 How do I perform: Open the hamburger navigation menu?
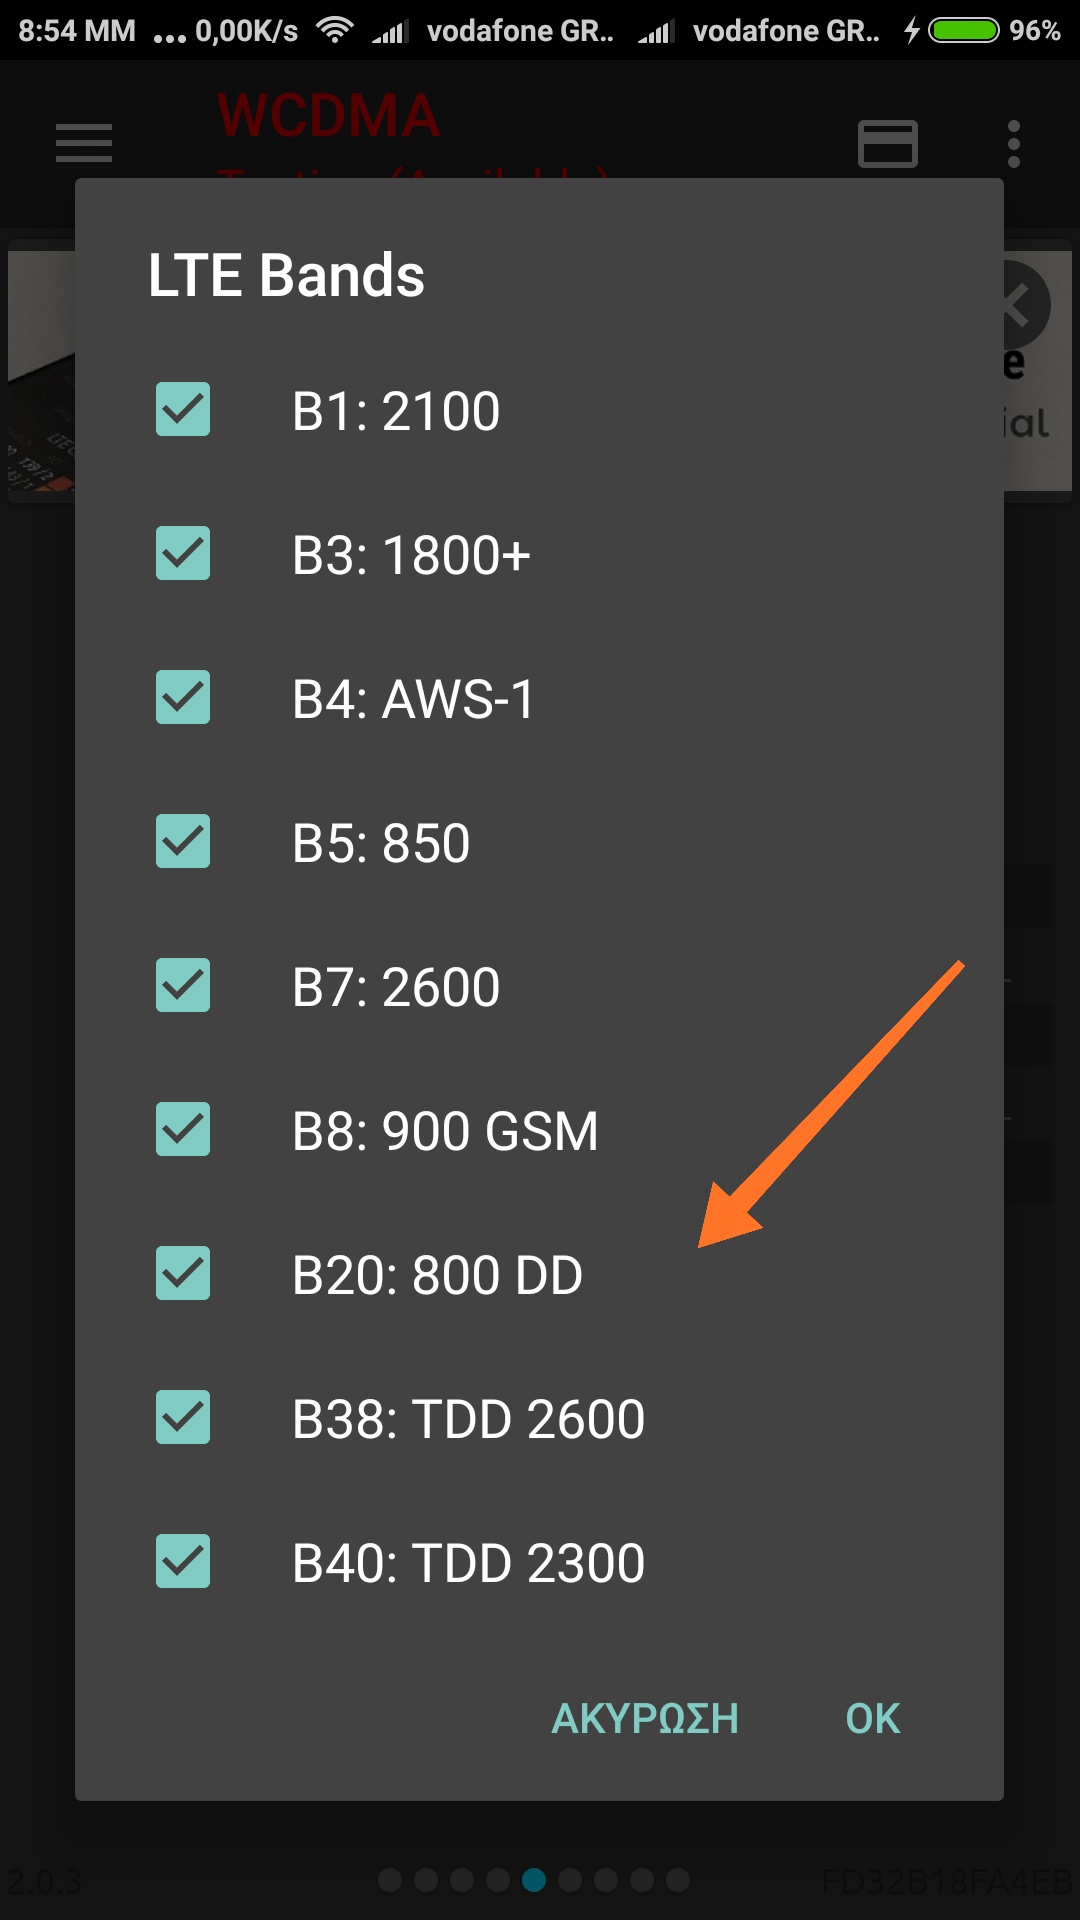click(x=84, y=143)
